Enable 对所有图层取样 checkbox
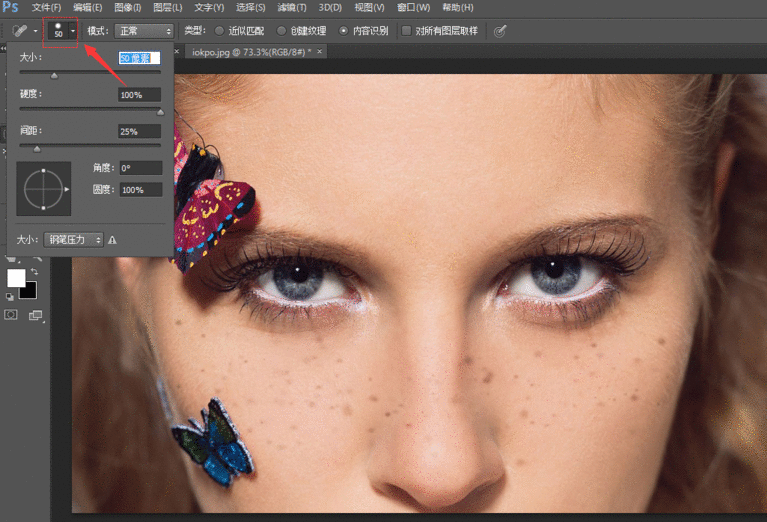Viewport: 767px width, 522px height. point(406,31)
